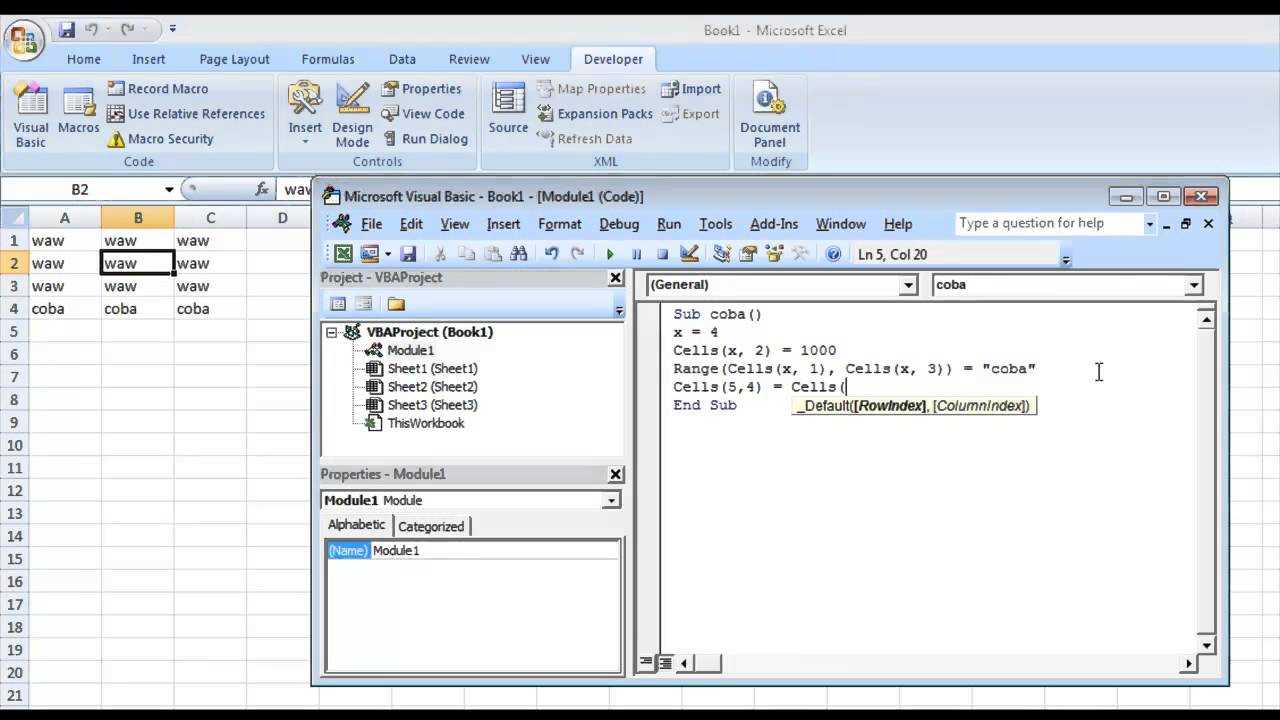Select Module1 in project tree

coord(410,350)
